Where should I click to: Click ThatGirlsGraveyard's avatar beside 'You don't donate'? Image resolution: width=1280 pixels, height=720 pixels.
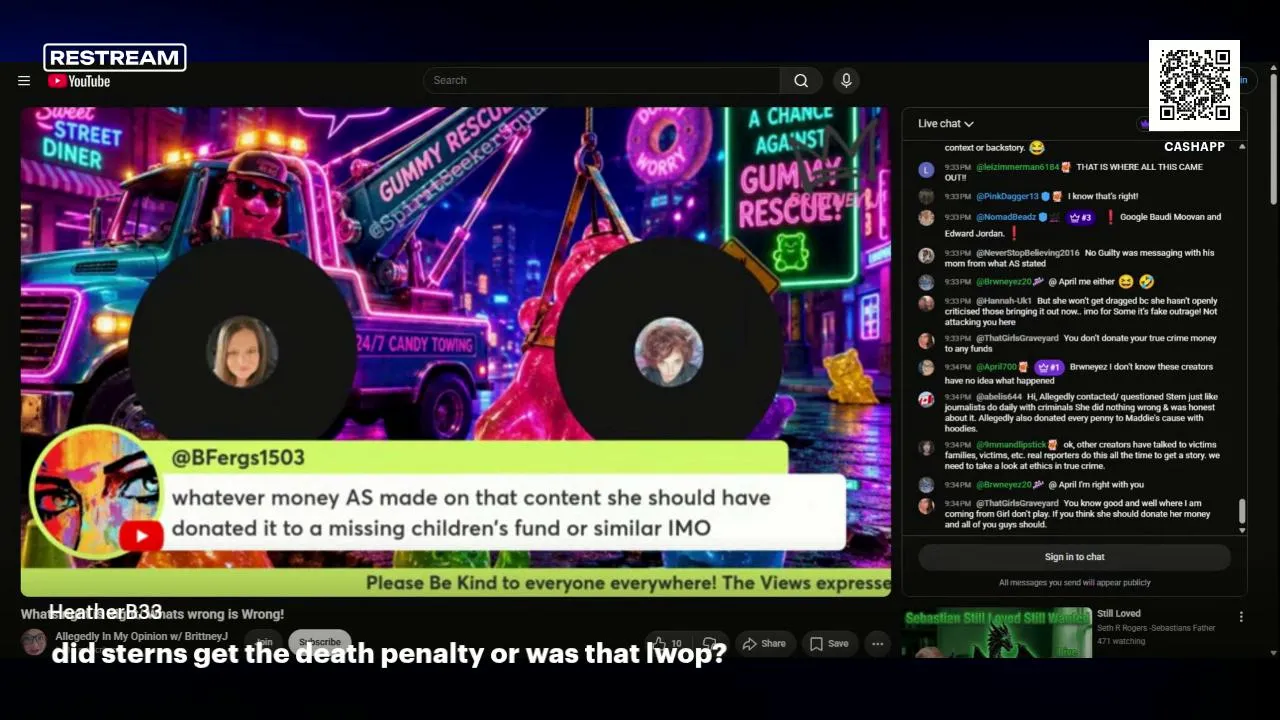coord(927,341)
